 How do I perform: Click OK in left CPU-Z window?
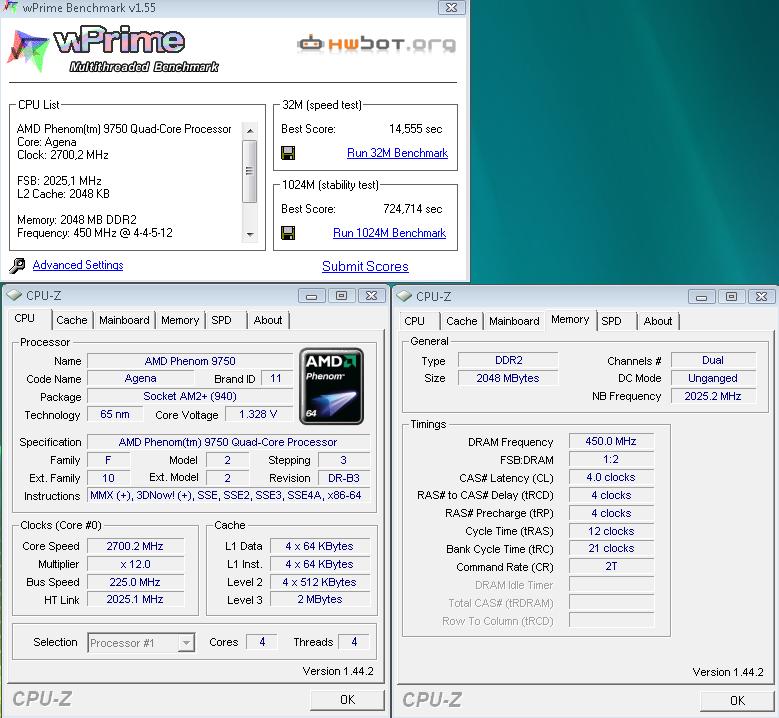347,700
